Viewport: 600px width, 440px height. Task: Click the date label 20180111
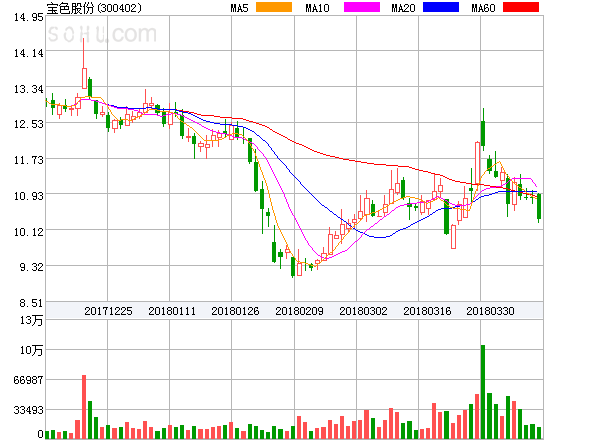tap(172, 311)
